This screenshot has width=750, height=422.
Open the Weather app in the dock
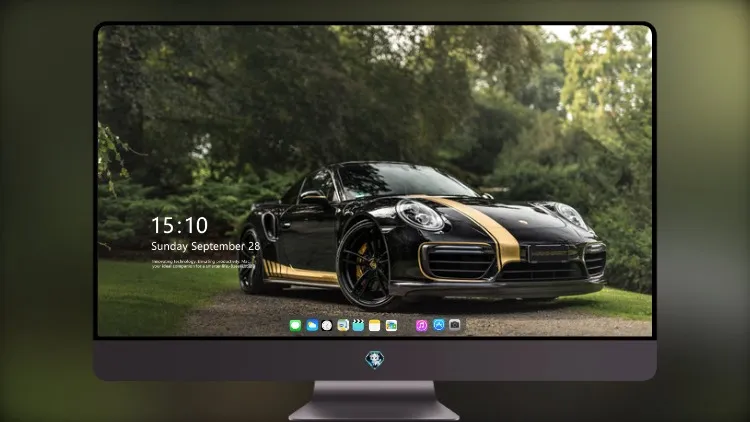[311, 325]
